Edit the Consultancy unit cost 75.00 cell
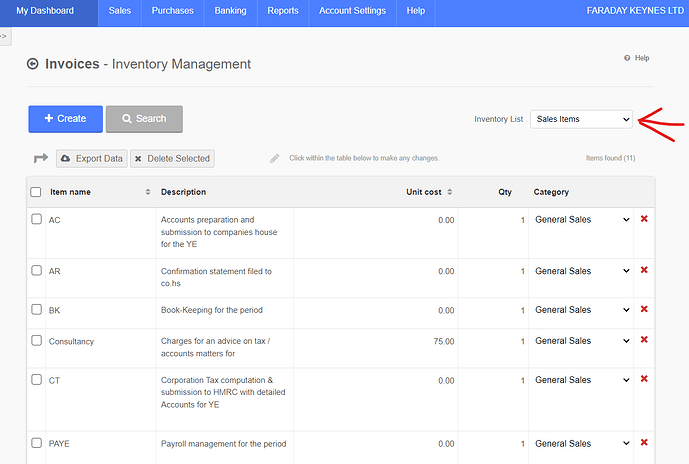The height and width of the screenshot is (464, 689). click(x=376, y=348)
